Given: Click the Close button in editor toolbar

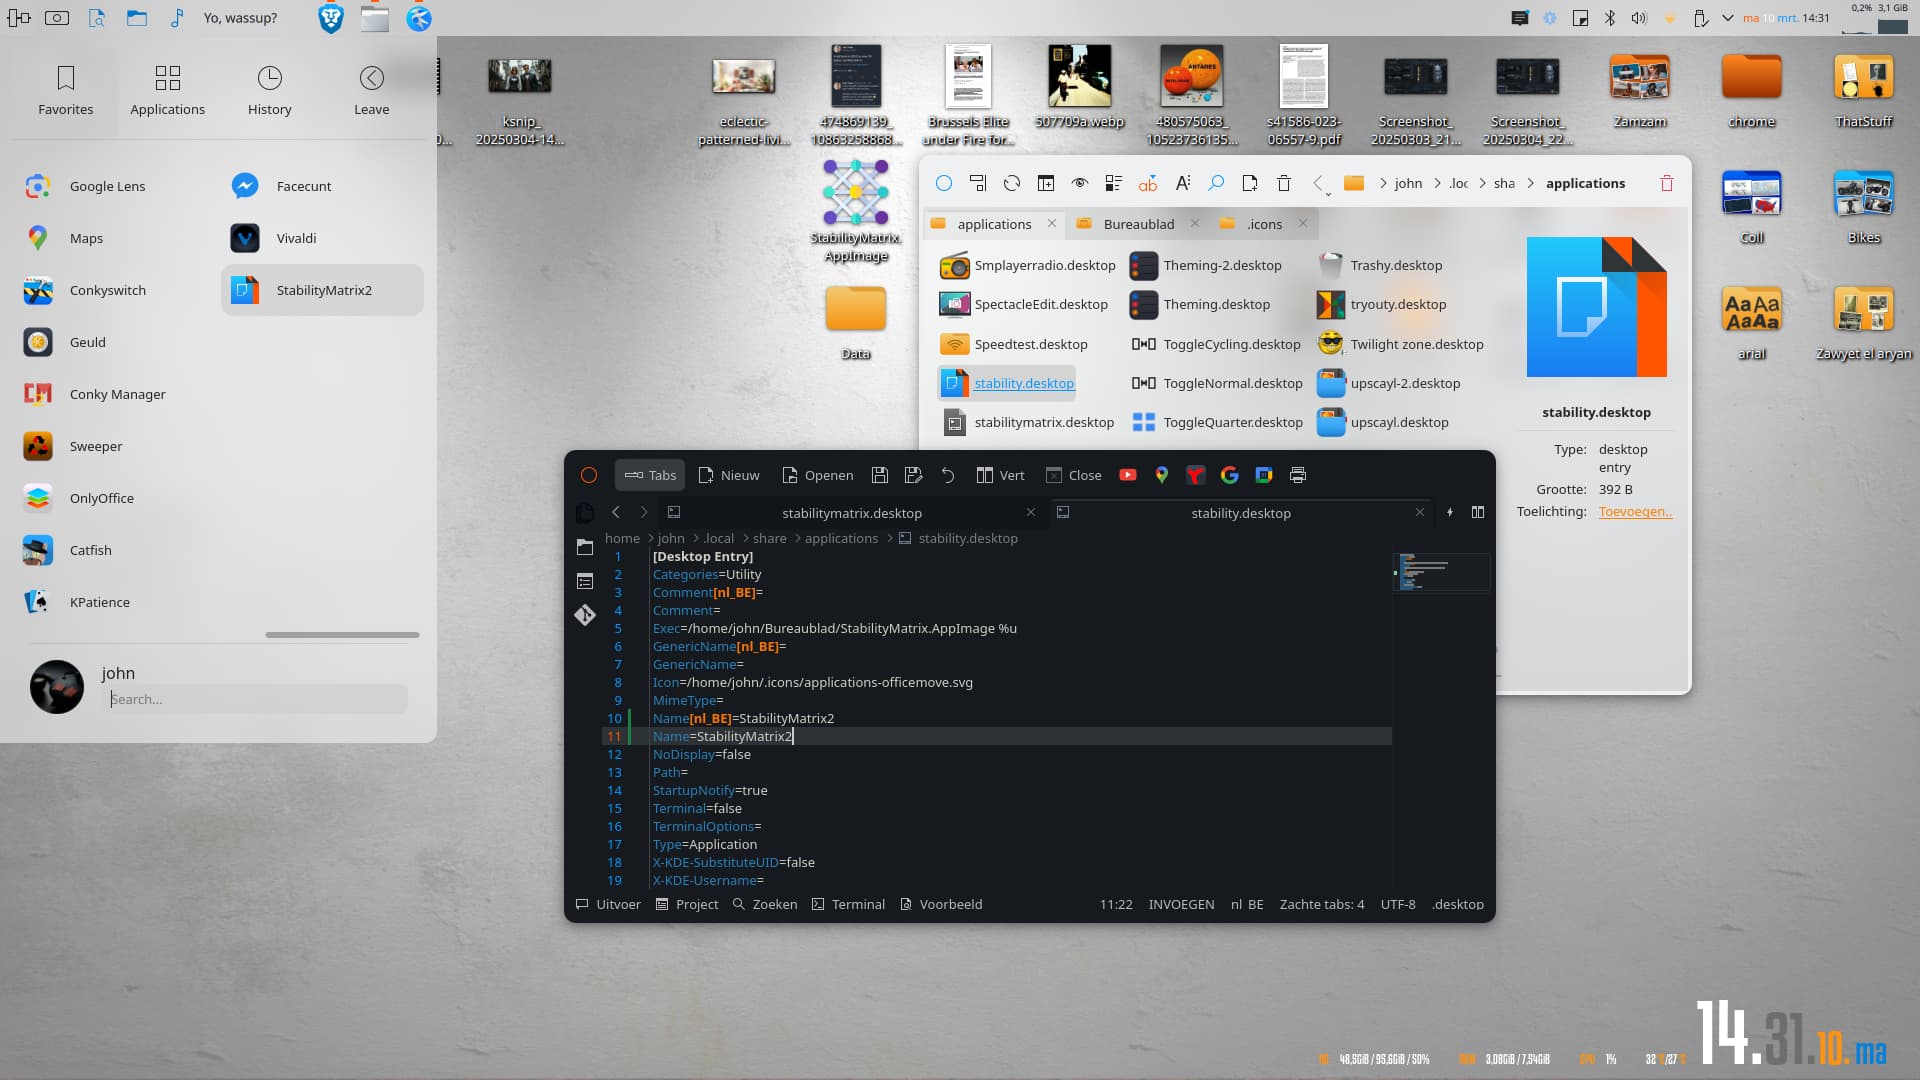Looking at the screenshot, I should 1074,475.
